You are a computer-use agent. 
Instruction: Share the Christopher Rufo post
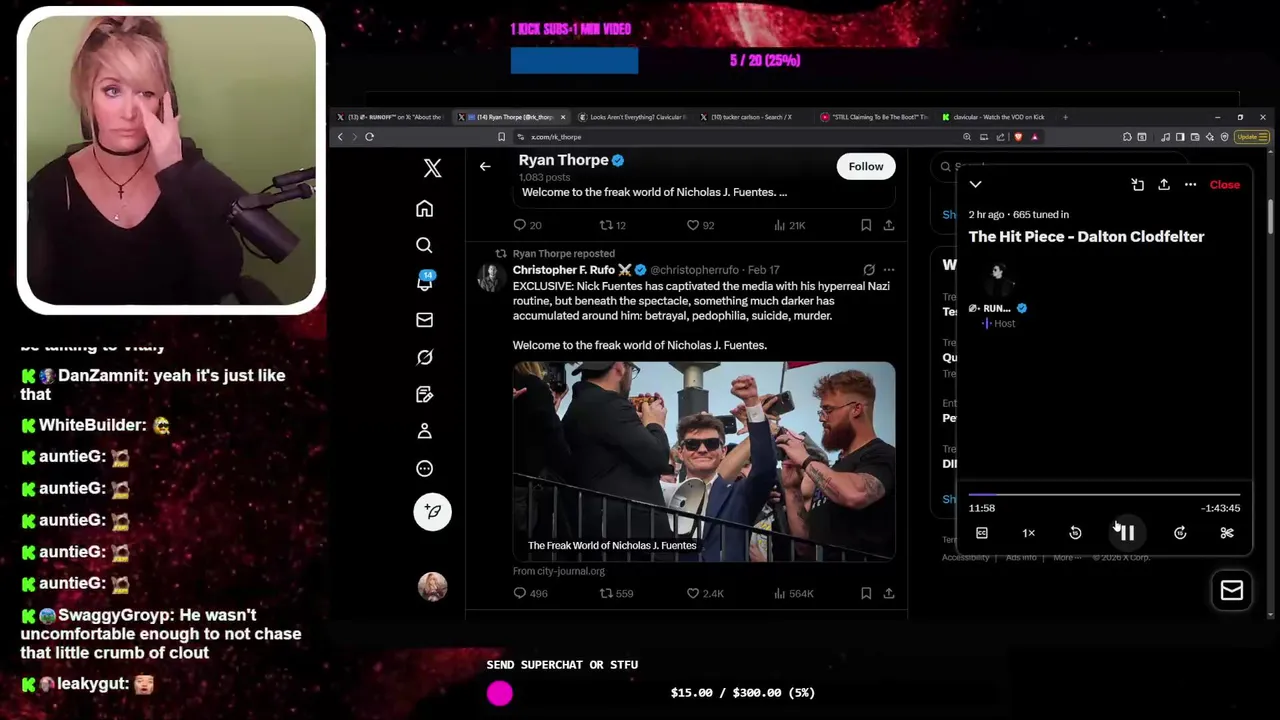[888, 593]
